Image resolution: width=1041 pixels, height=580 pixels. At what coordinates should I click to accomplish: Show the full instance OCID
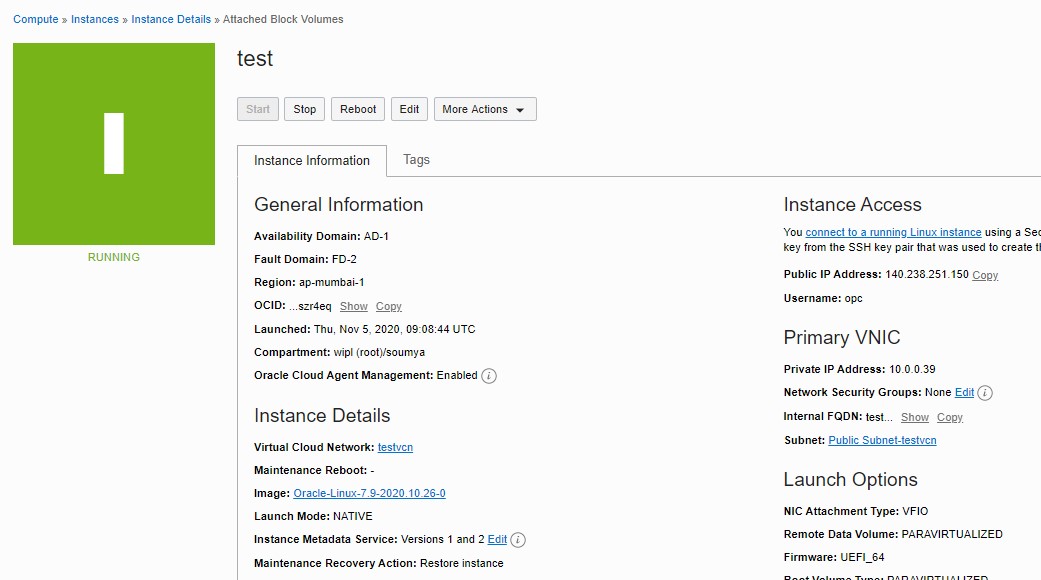pos(353,306)
